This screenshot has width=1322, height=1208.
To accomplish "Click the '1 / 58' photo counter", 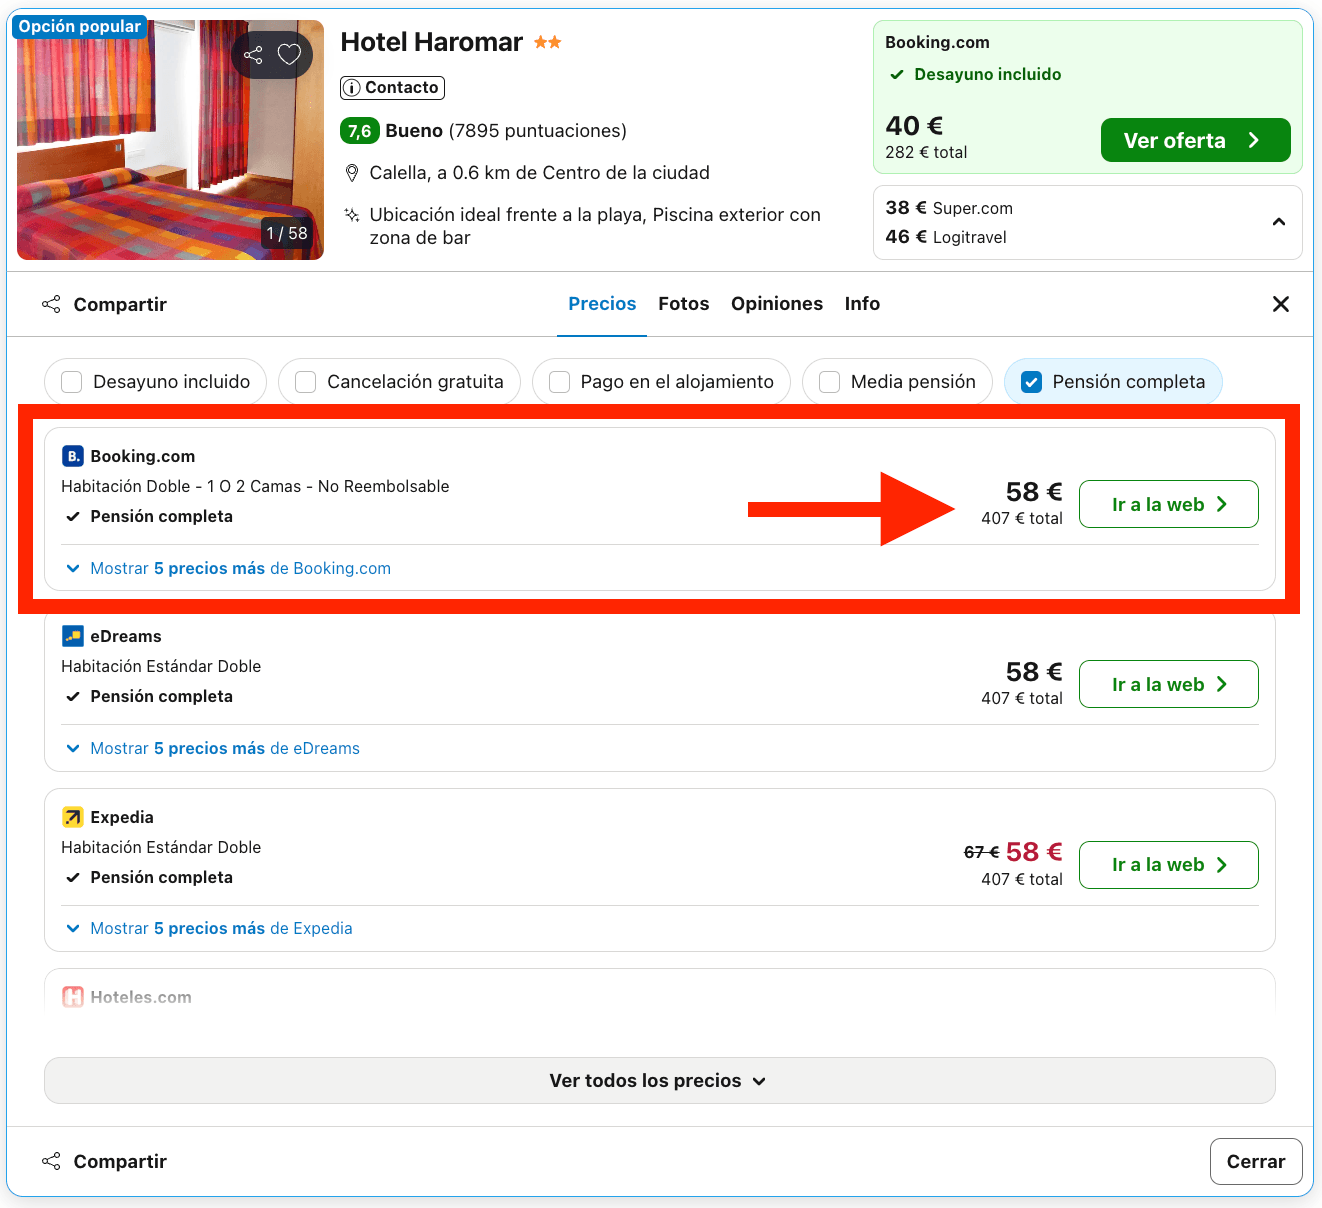I will click(287, 233).
